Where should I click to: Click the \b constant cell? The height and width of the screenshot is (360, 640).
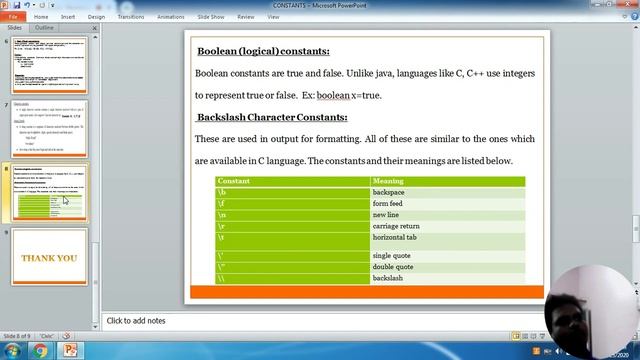[x=293, y=192]
